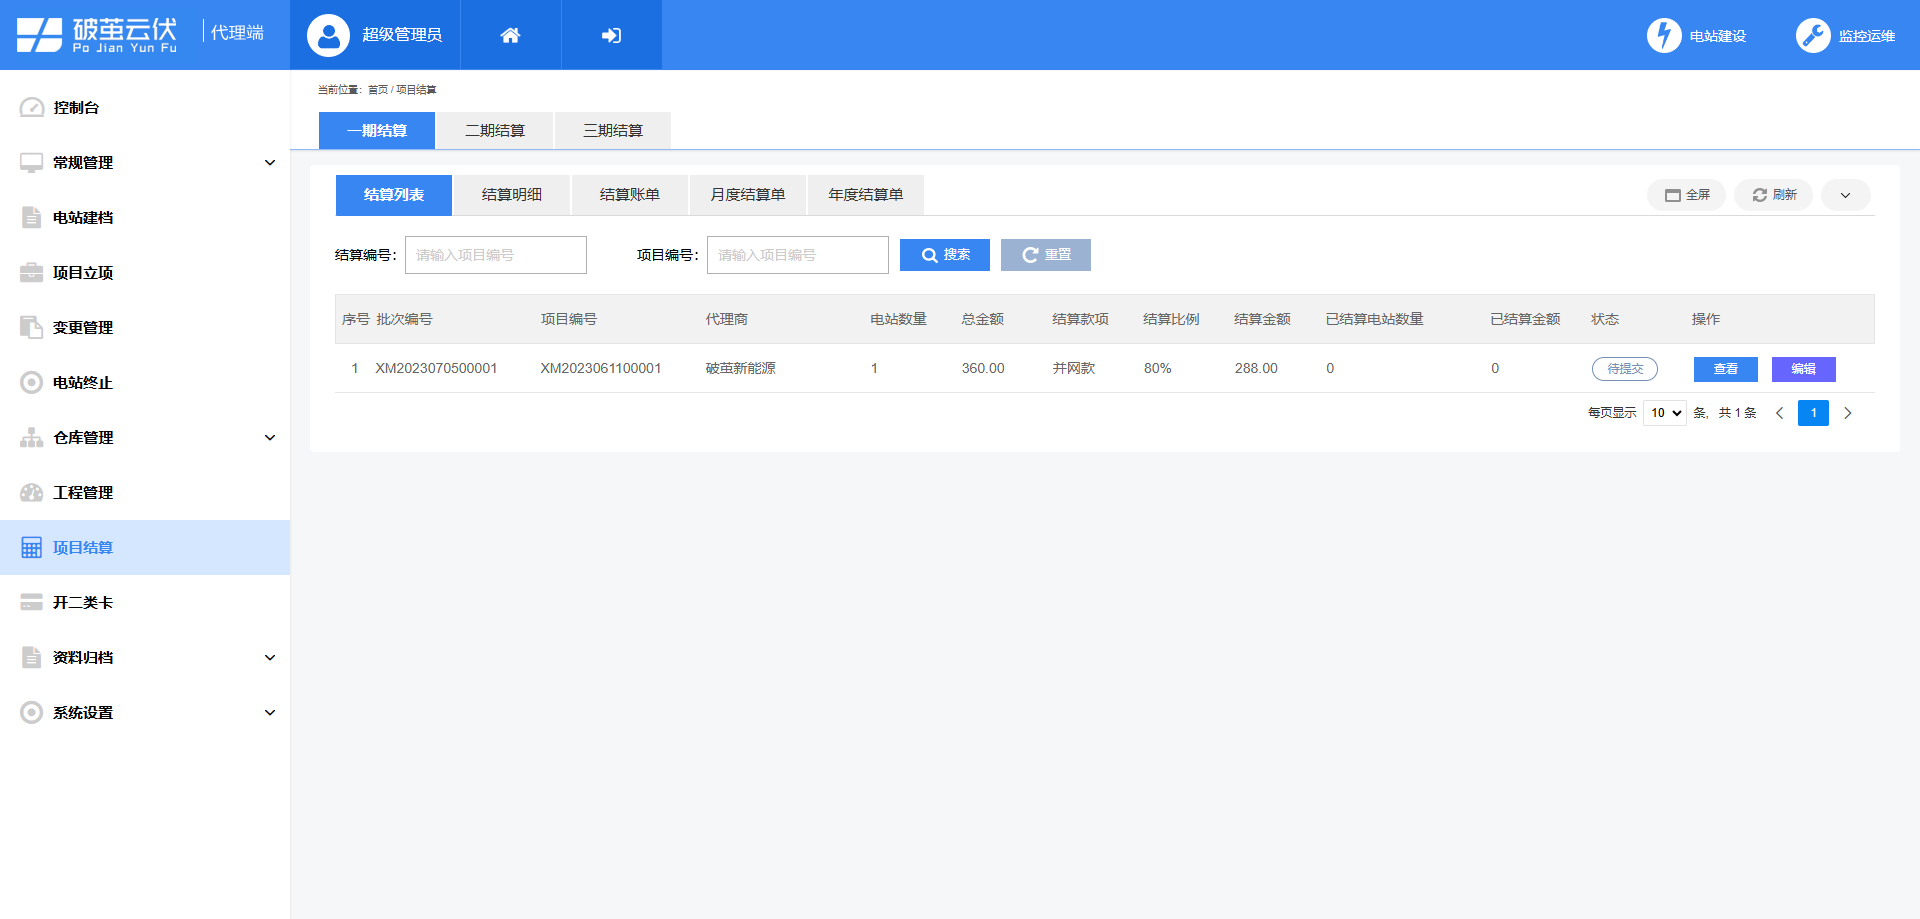The width and height of the screenshot is (1920, 919).
Task: Click 刷新 refresh button
Action: point(1773,195)
